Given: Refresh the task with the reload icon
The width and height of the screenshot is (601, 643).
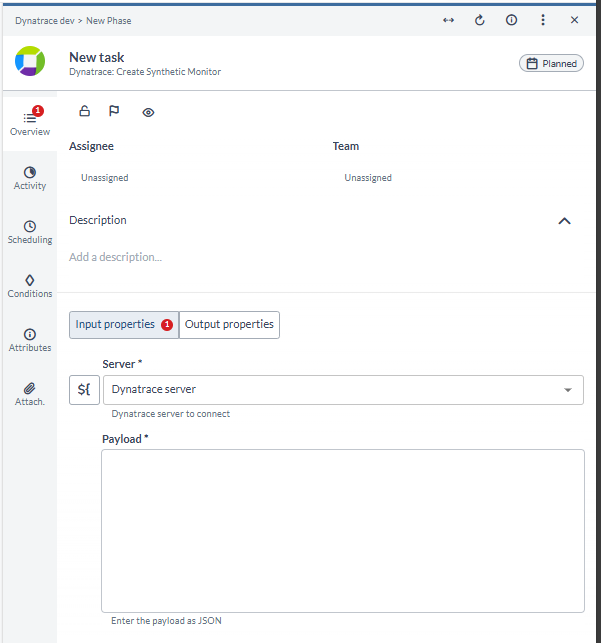Looking at the screenshot, I should tap(480, 20).
